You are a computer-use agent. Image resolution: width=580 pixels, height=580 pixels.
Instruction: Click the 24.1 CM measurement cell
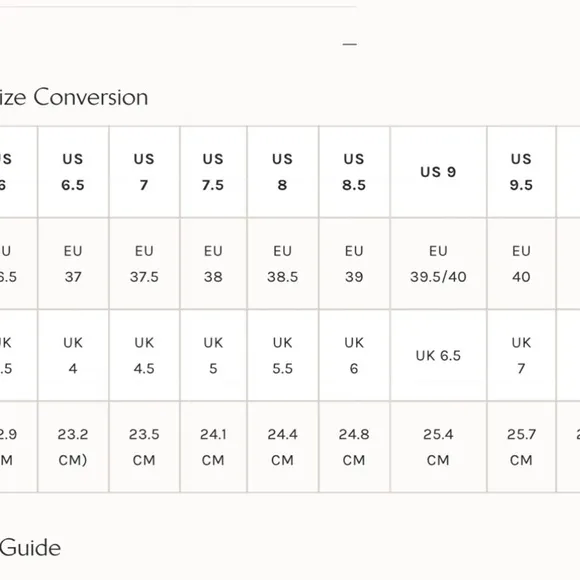point(213,447)
